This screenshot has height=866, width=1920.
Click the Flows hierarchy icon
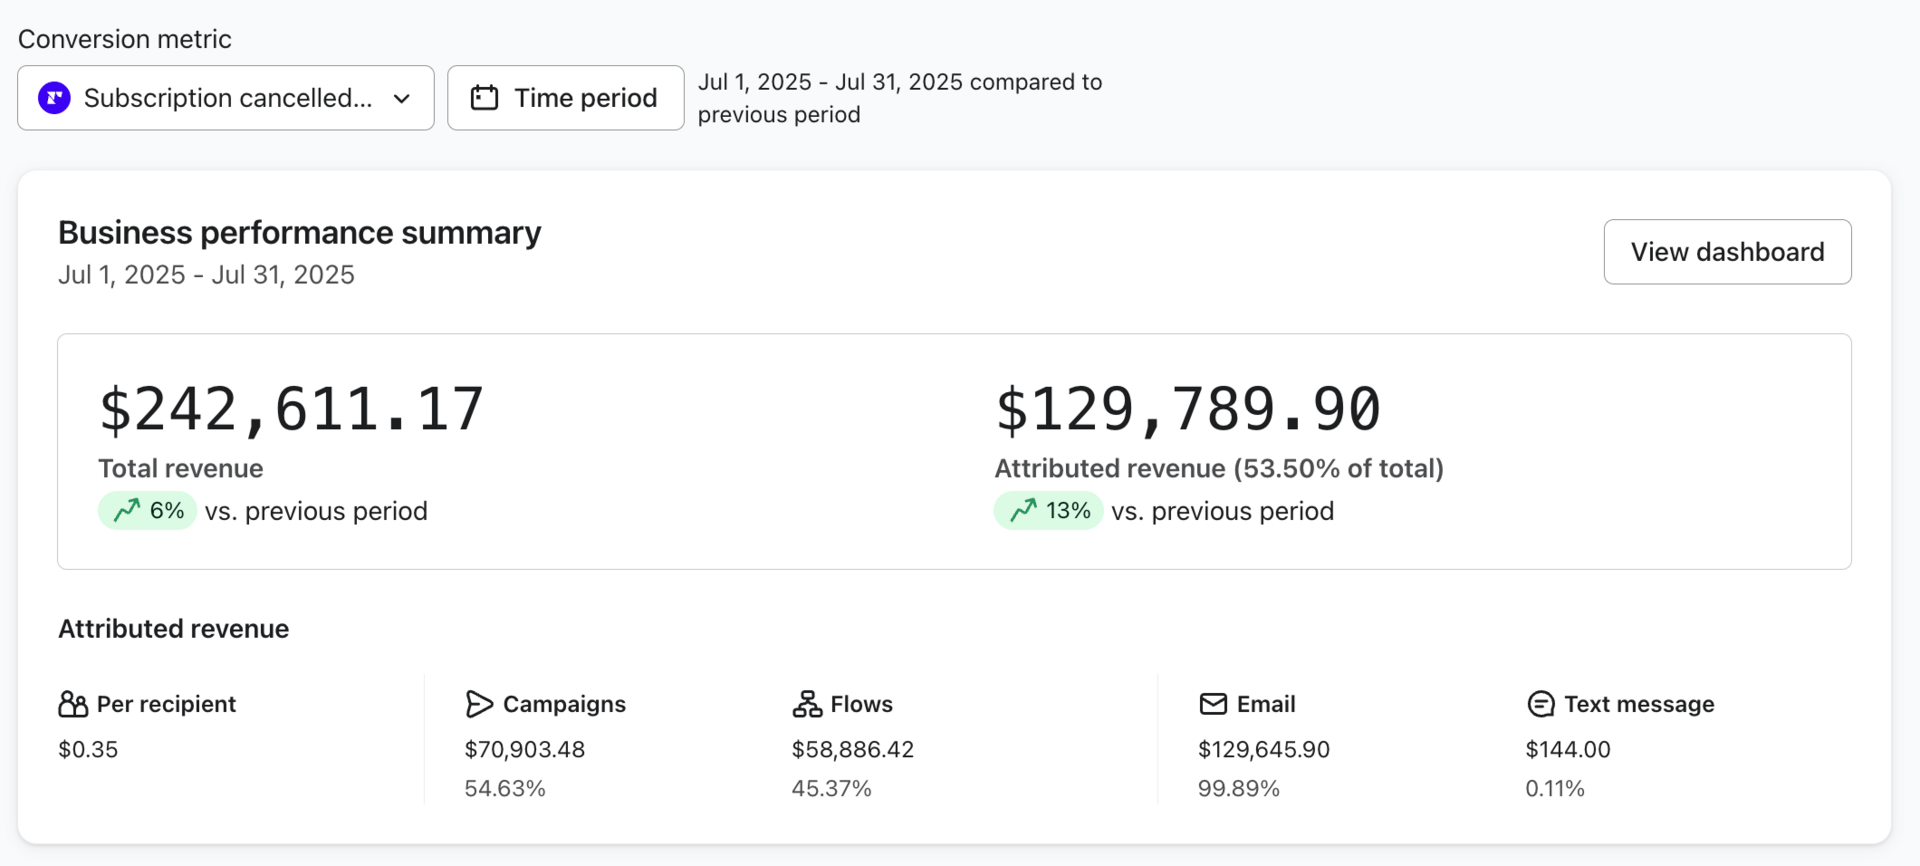(807, 704)
